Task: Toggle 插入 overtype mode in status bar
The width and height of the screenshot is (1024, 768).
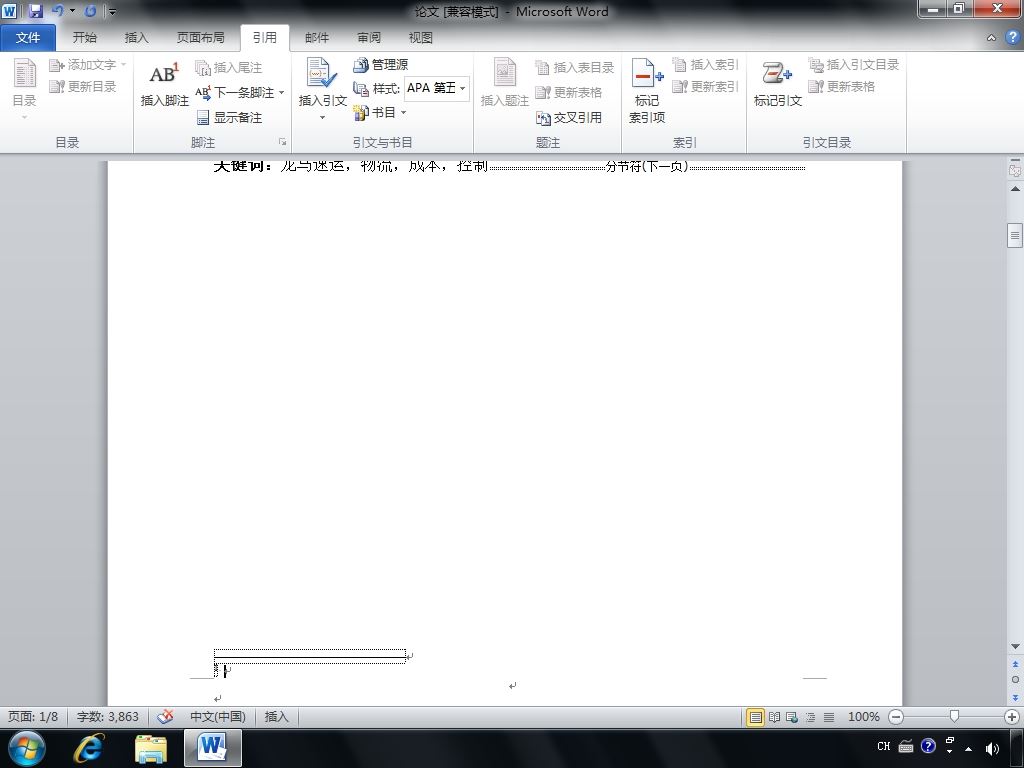Action: pyautogui.click(x=276, y=716)
